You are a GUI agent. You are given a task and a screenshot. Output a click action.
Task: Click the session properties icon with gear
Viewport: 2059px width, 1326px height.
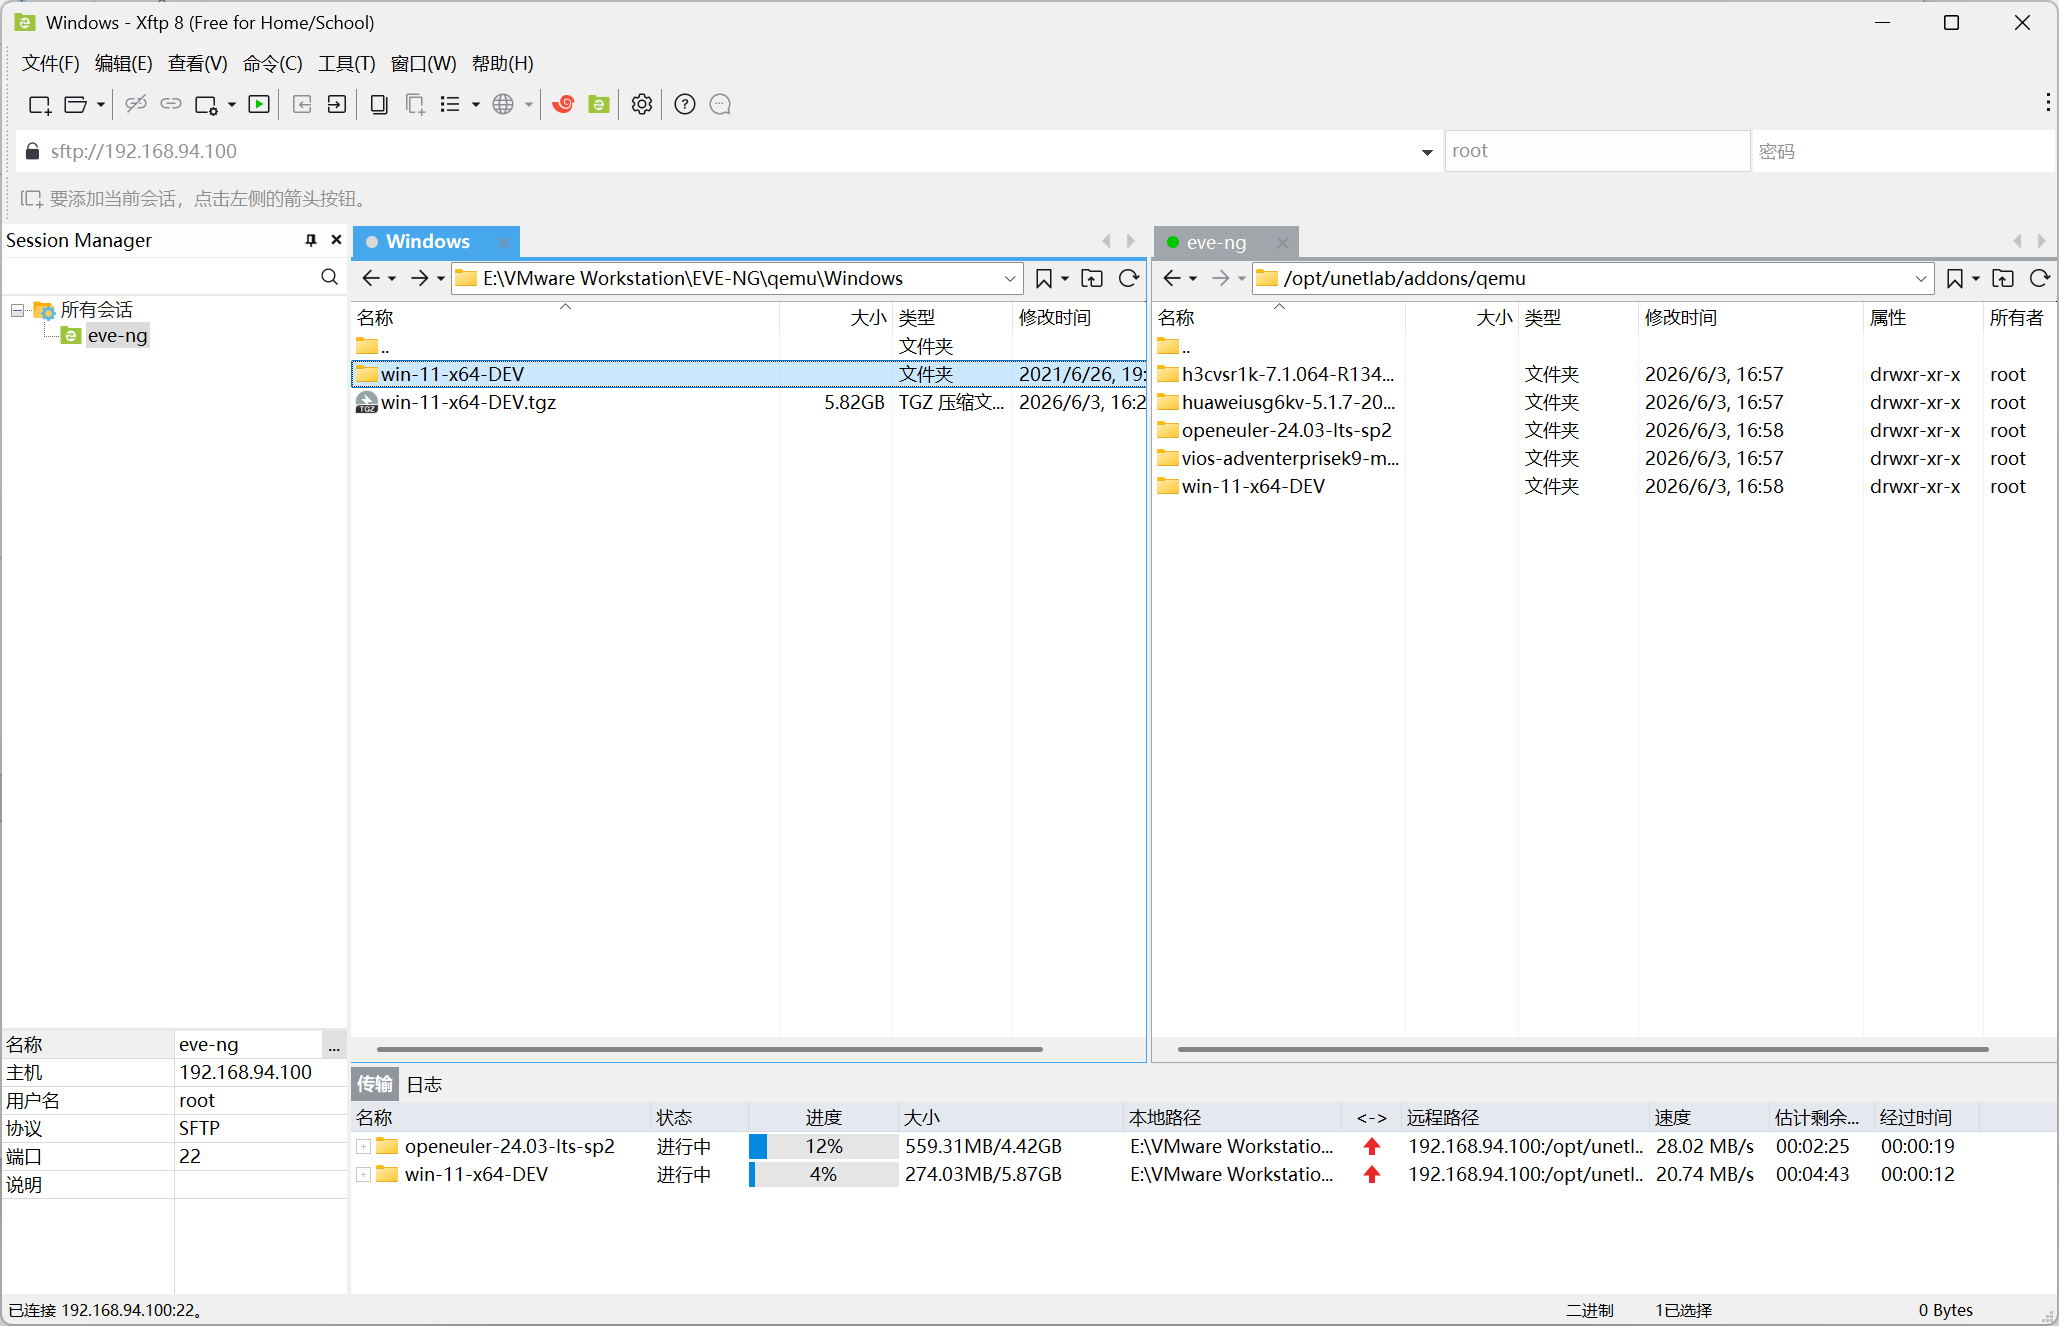(x=207, y=104)
